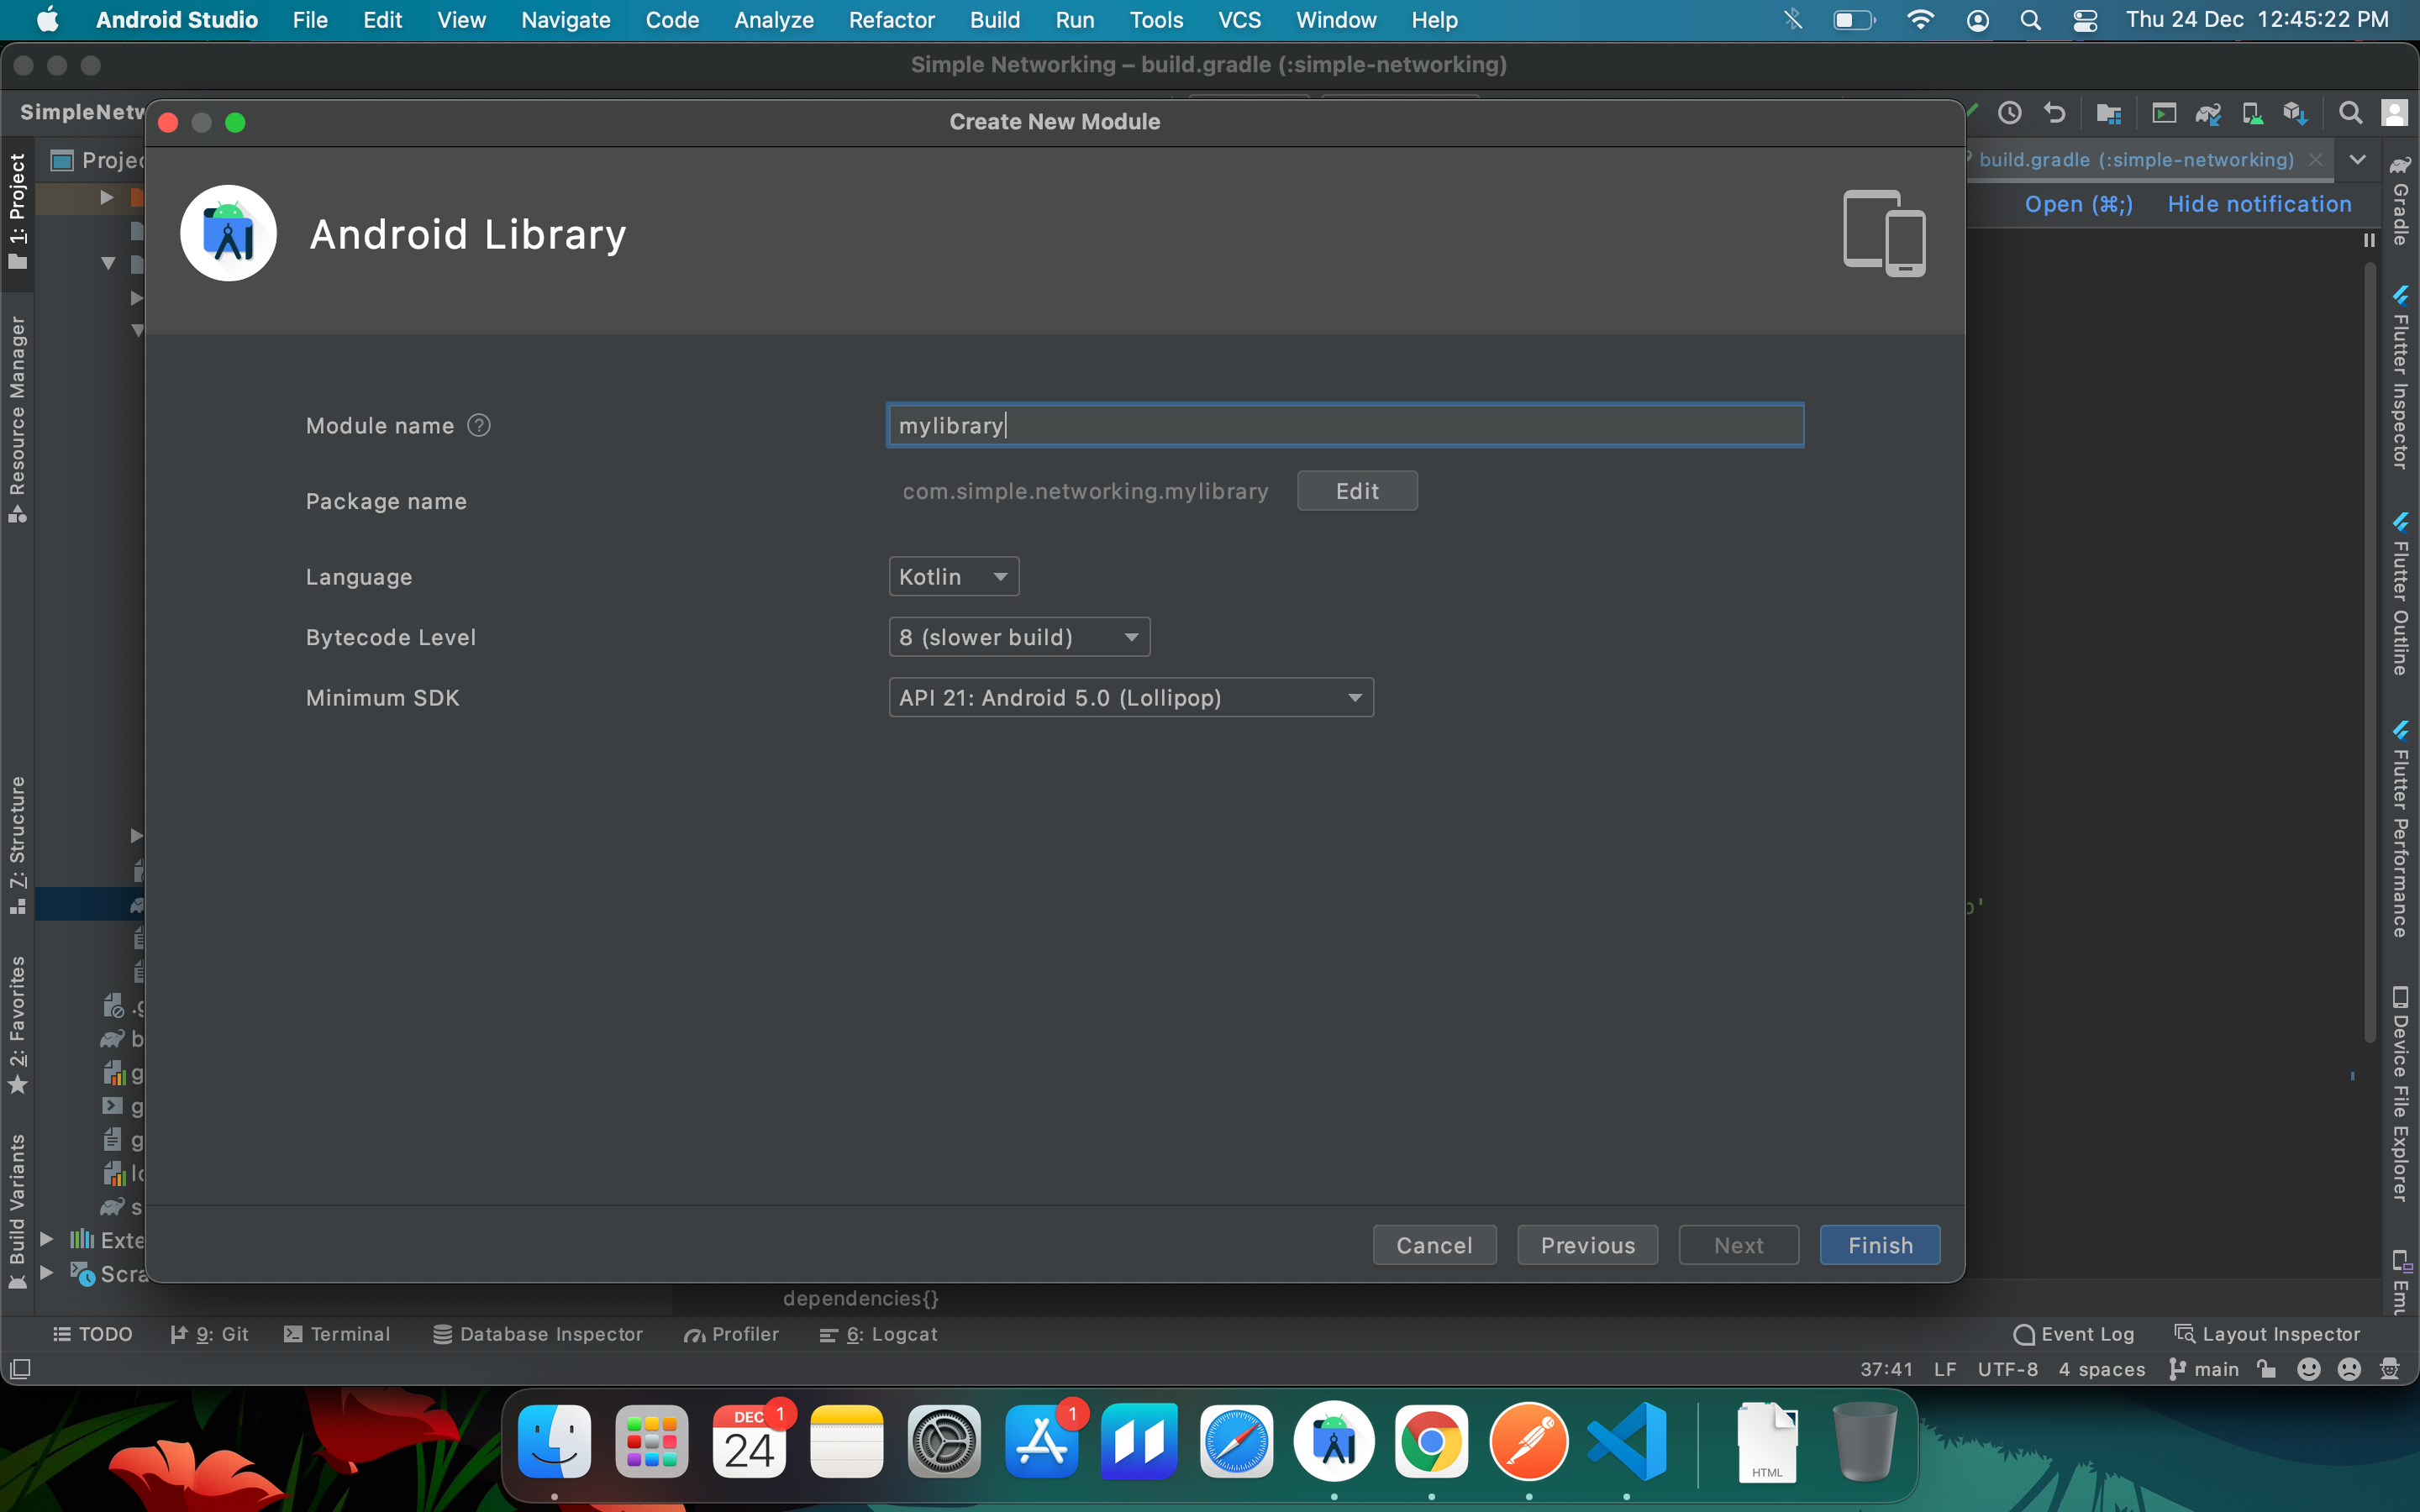Open the Refactor menu
This screenshot has width=2420, height=1512.
pyautogui.click(x=891, y=20)
